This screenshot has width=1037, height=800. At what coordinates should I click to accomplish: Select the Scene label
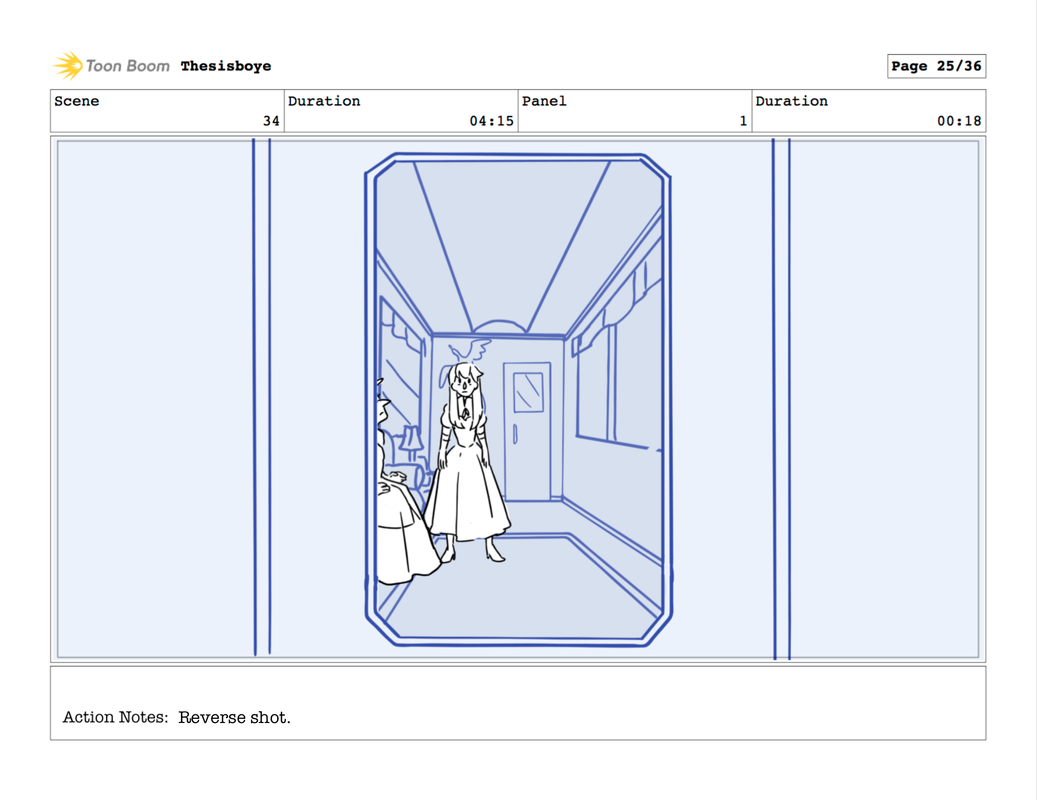(x=77, y=101)
